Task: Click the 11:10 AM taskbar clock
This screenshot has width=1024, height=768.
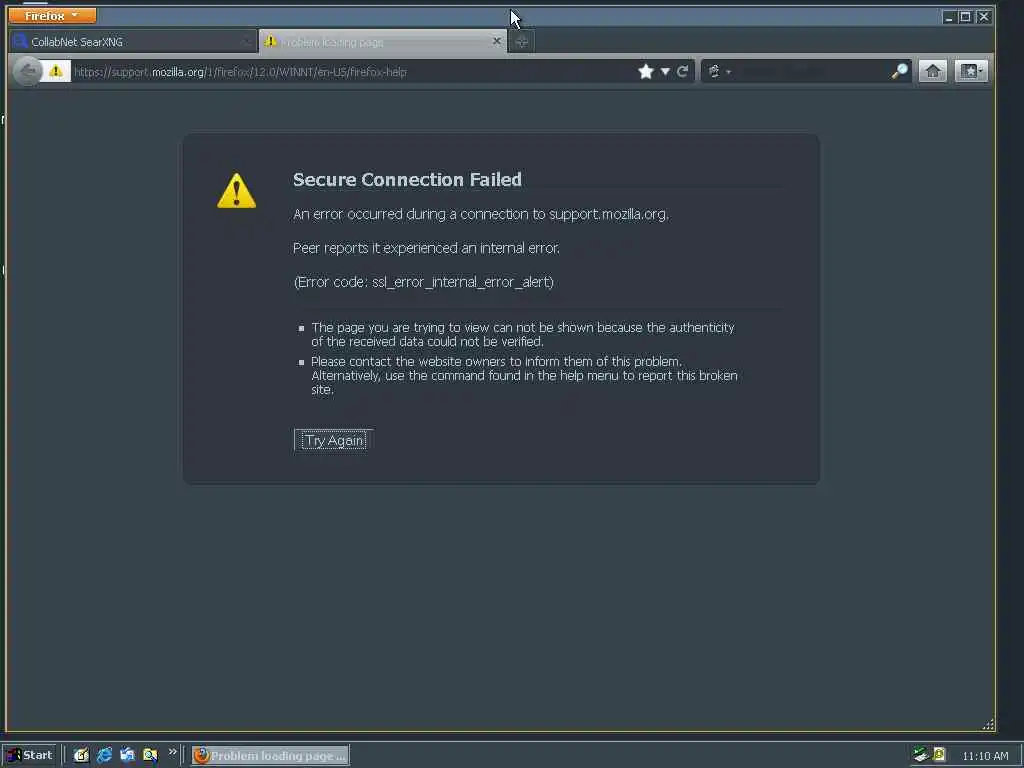Action: (985, 756)
